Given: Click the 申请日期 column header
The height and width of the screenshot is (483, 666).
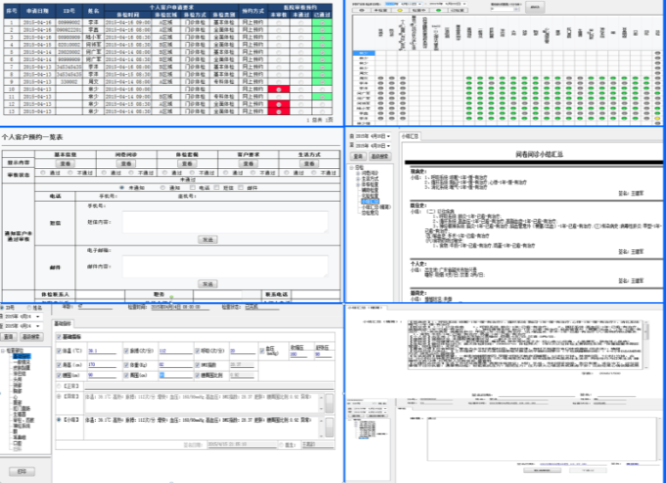Looking at the screenshot, I should (x=37, y=11).
